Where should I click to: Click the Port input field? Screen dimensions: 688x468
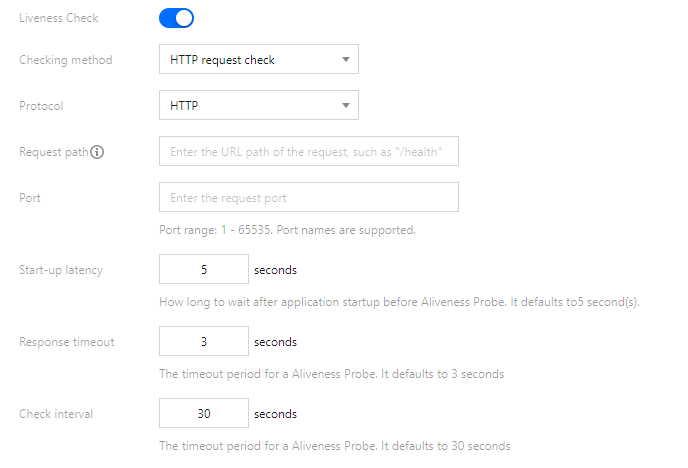[x=308, y=197]
